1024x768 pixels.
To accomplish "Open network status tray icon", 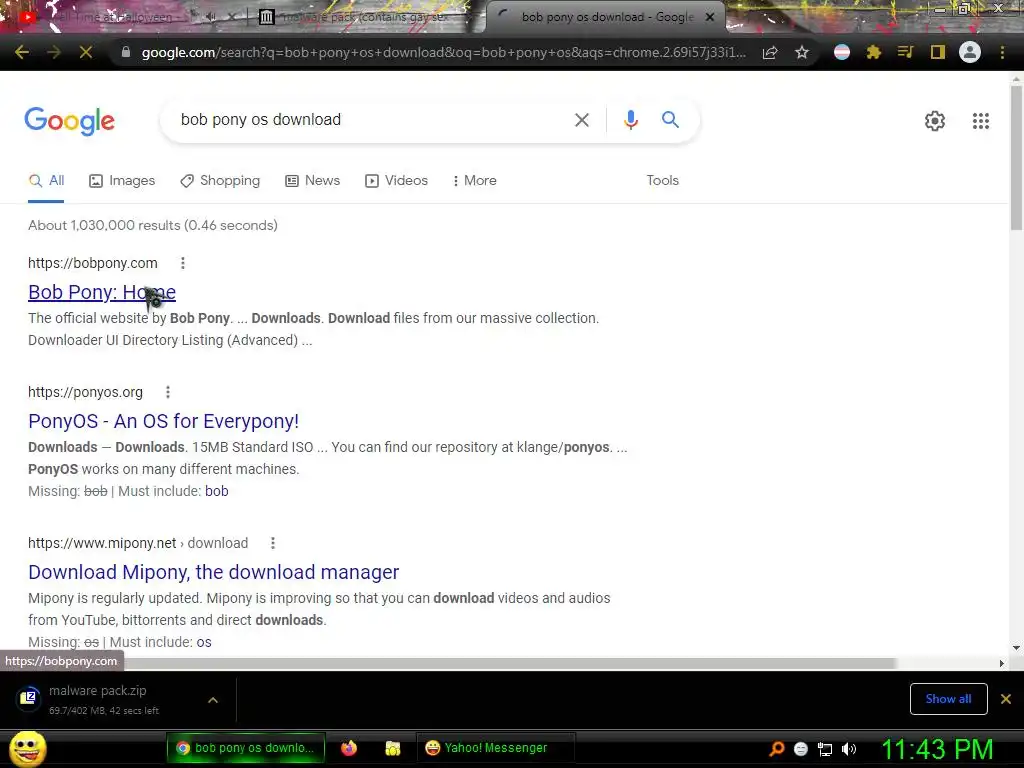I will pyautogui.click(x=825, y=749).
